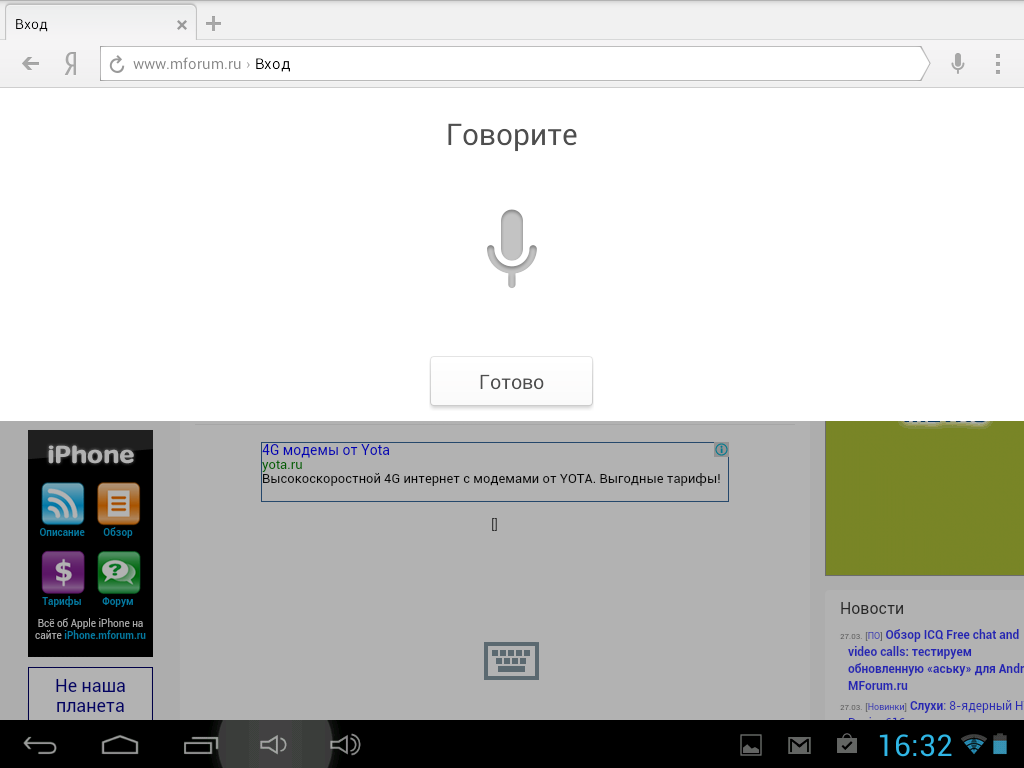
Task: Open the iPhone Форум chat icon
Action: (118, 573)
